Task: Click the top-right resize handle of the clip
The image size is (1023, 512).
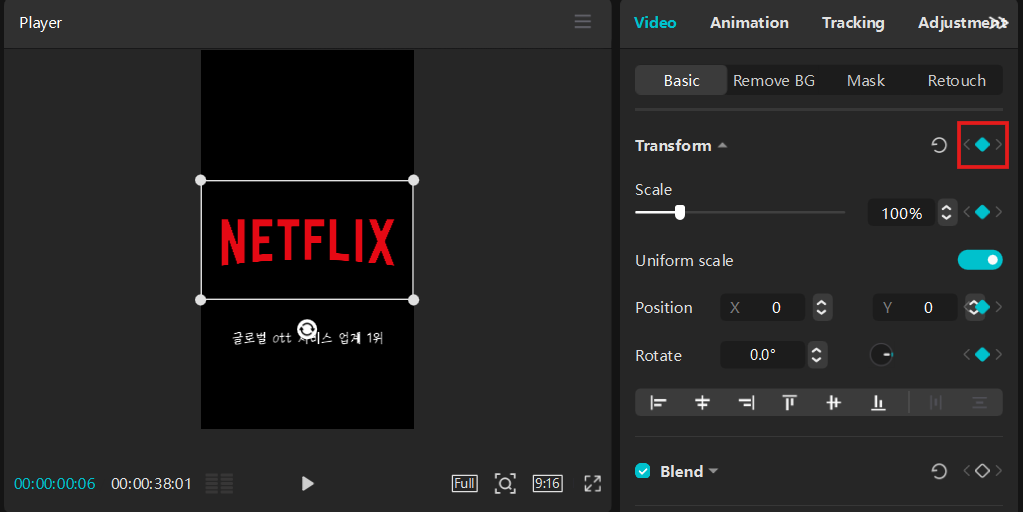Action: 414,180
